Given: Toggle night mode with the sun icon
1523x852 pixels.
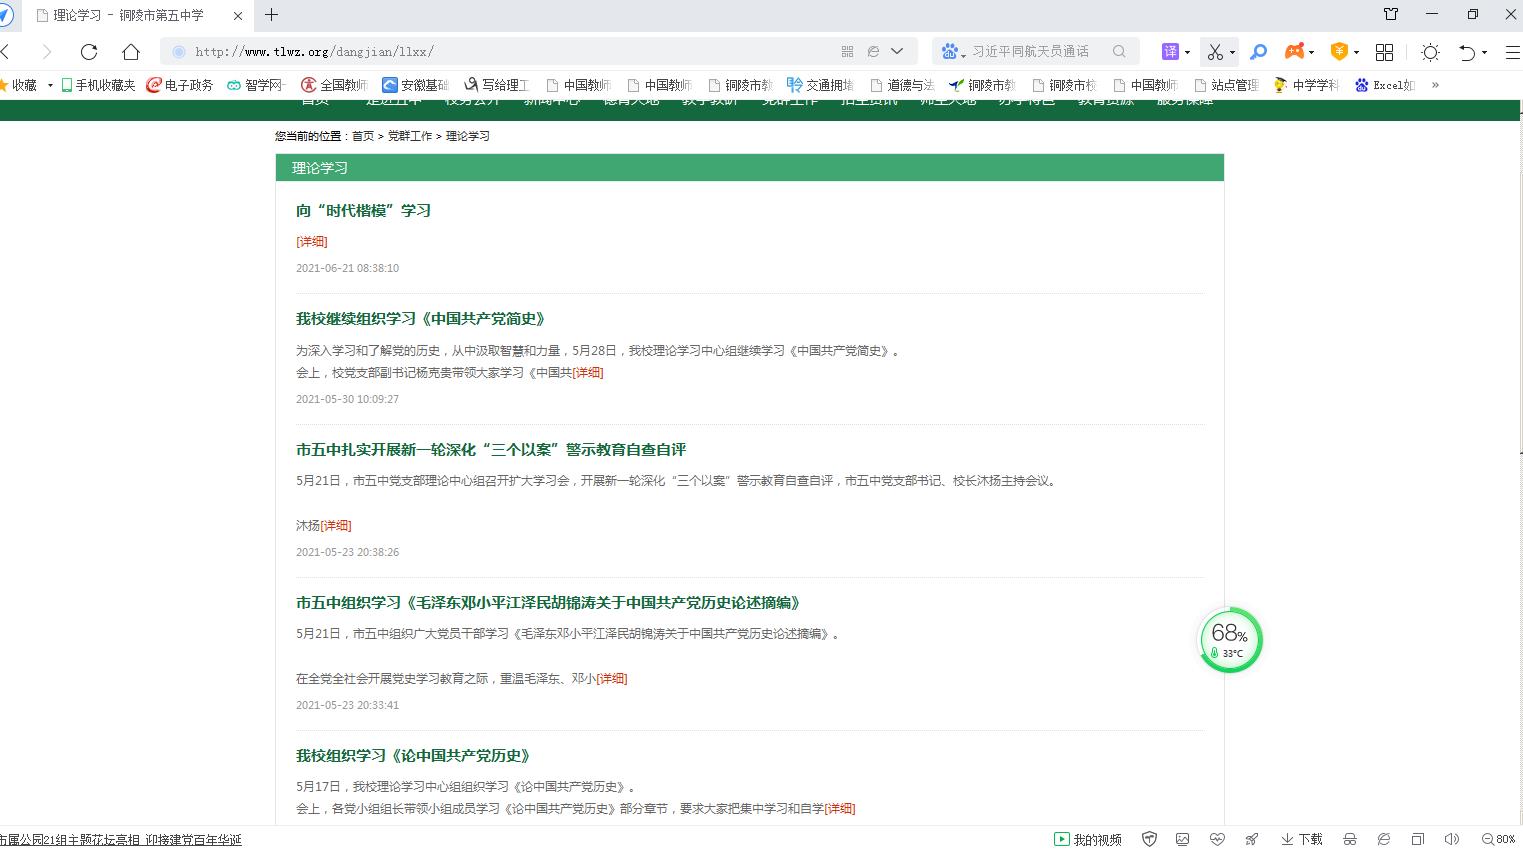Looking at the screenshot, I should click(1431, 52).
